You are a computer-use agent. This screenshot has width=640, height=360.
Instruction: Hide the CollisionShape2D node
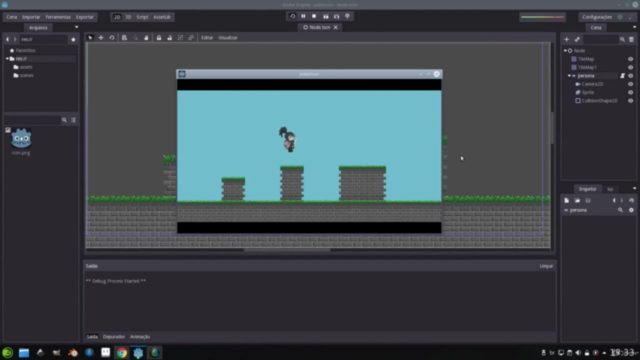(x=631, y=101)
